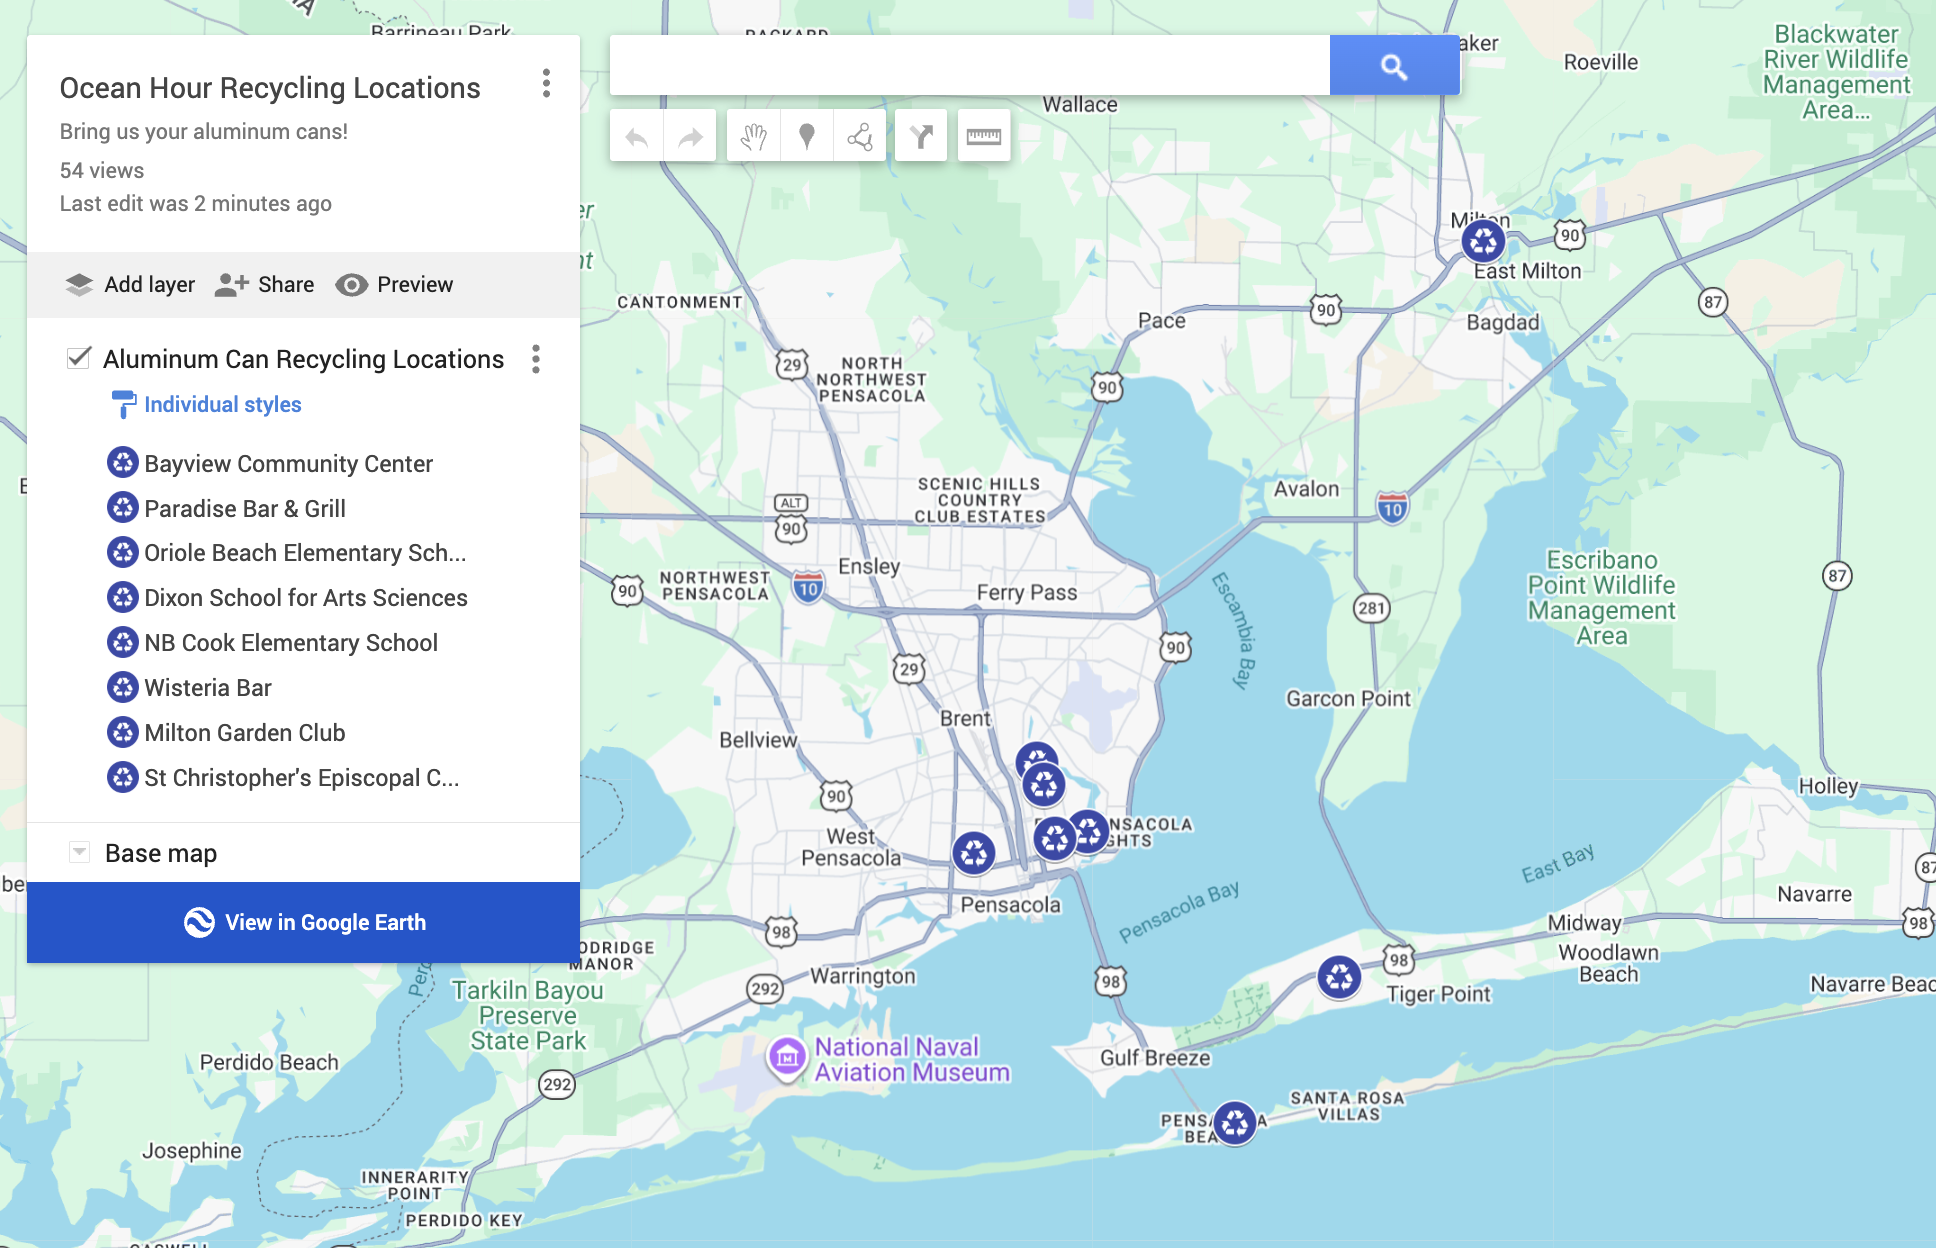Click recycling marker near West Pensacola
The height and width of the screenshot is (1248, 1936).
click(973, 853)
